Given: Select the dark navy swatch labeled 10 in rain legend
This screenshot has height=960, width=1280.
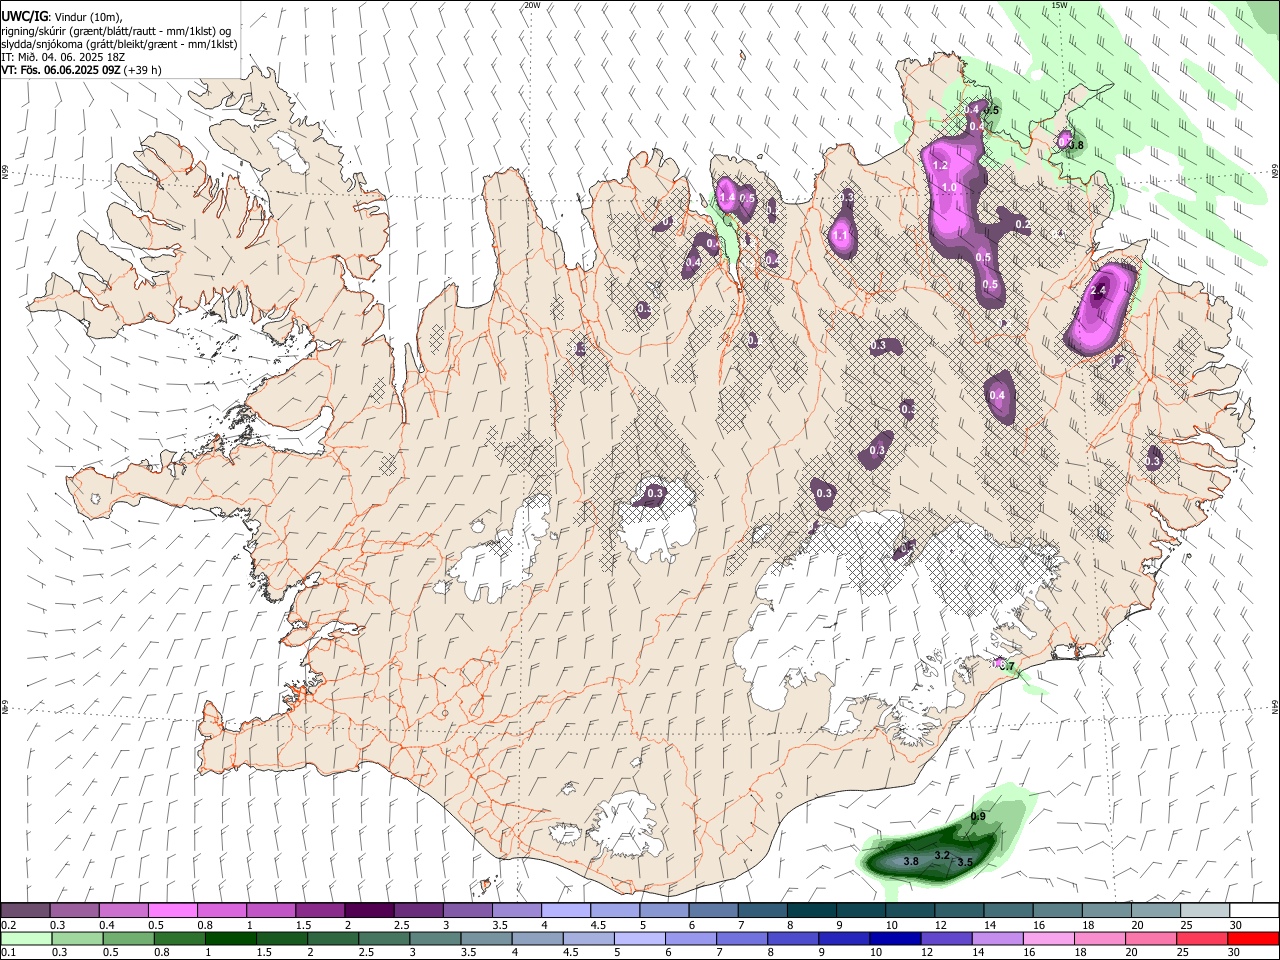Looking at the screenshot, I should pyautogui.click(x=894, y=939).
